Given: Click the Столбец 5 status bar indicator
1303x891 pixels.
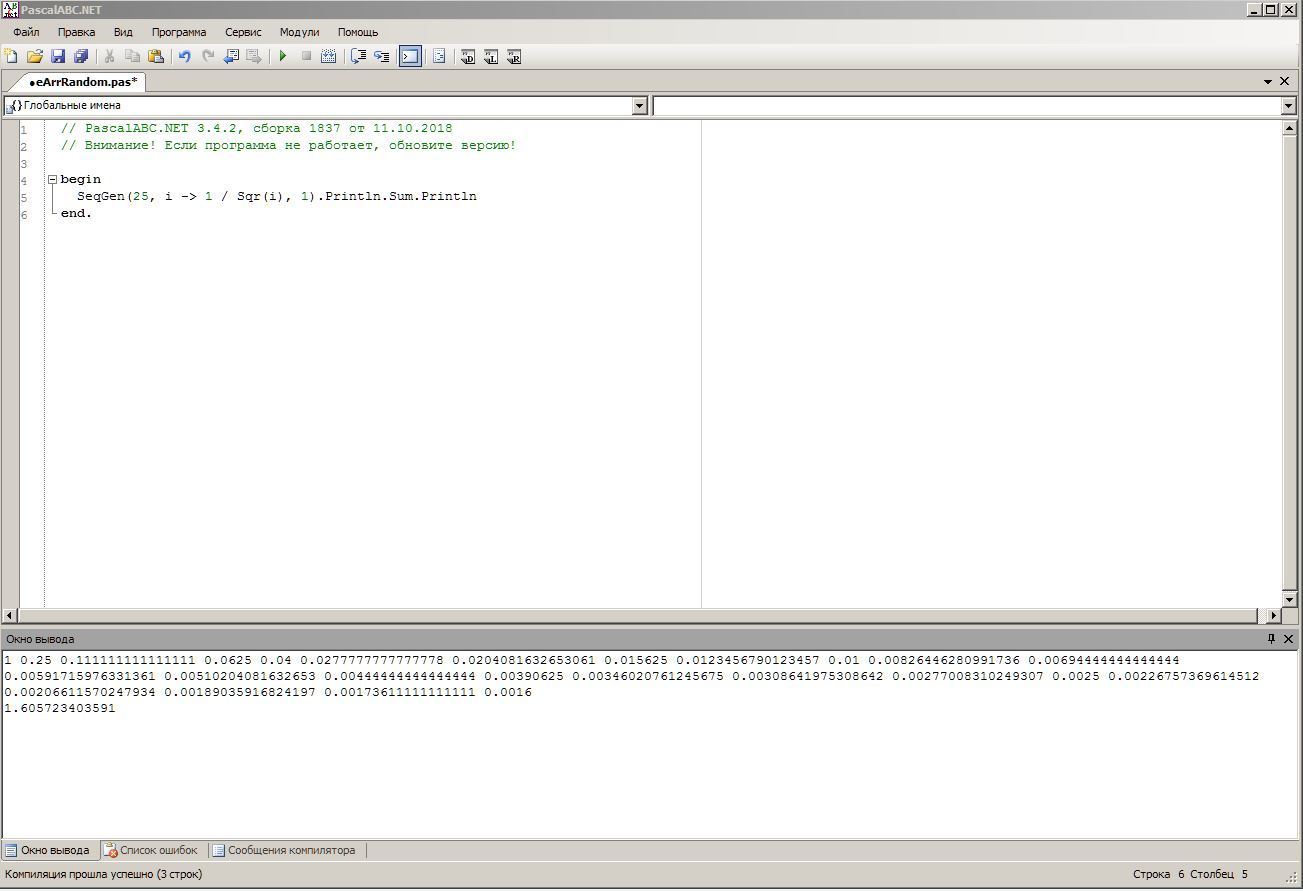Looking at the screenshot, I should point(1219,875).
